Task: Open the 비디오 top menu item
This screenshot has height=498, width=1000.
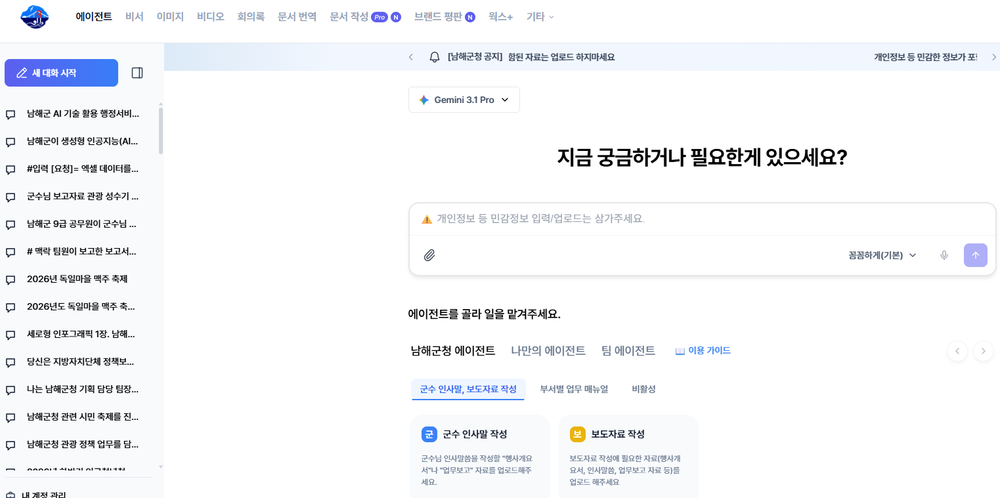Action: 210,17
